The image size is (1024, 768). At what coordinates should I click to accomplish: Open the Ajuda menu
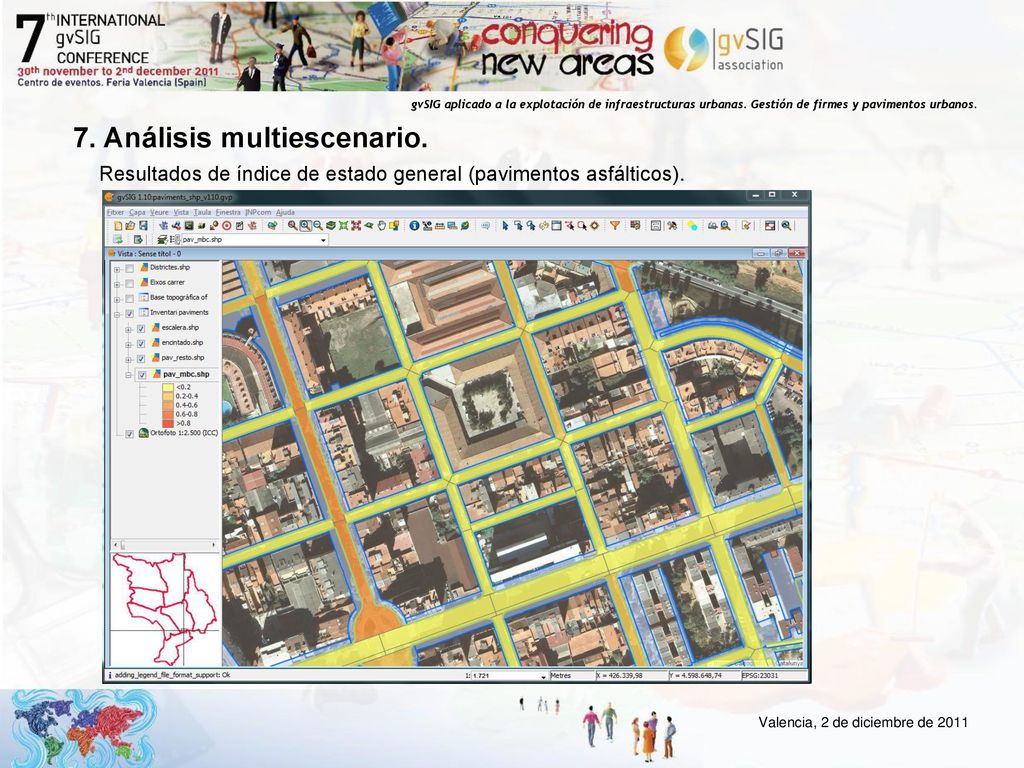pos(285,212)
